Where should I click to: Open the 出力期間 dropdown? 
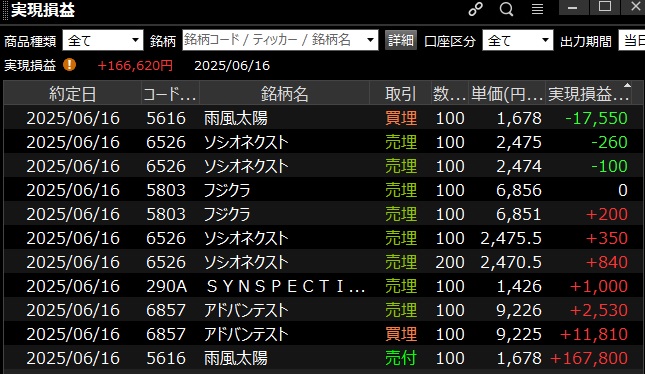click(x=632, y=40)
